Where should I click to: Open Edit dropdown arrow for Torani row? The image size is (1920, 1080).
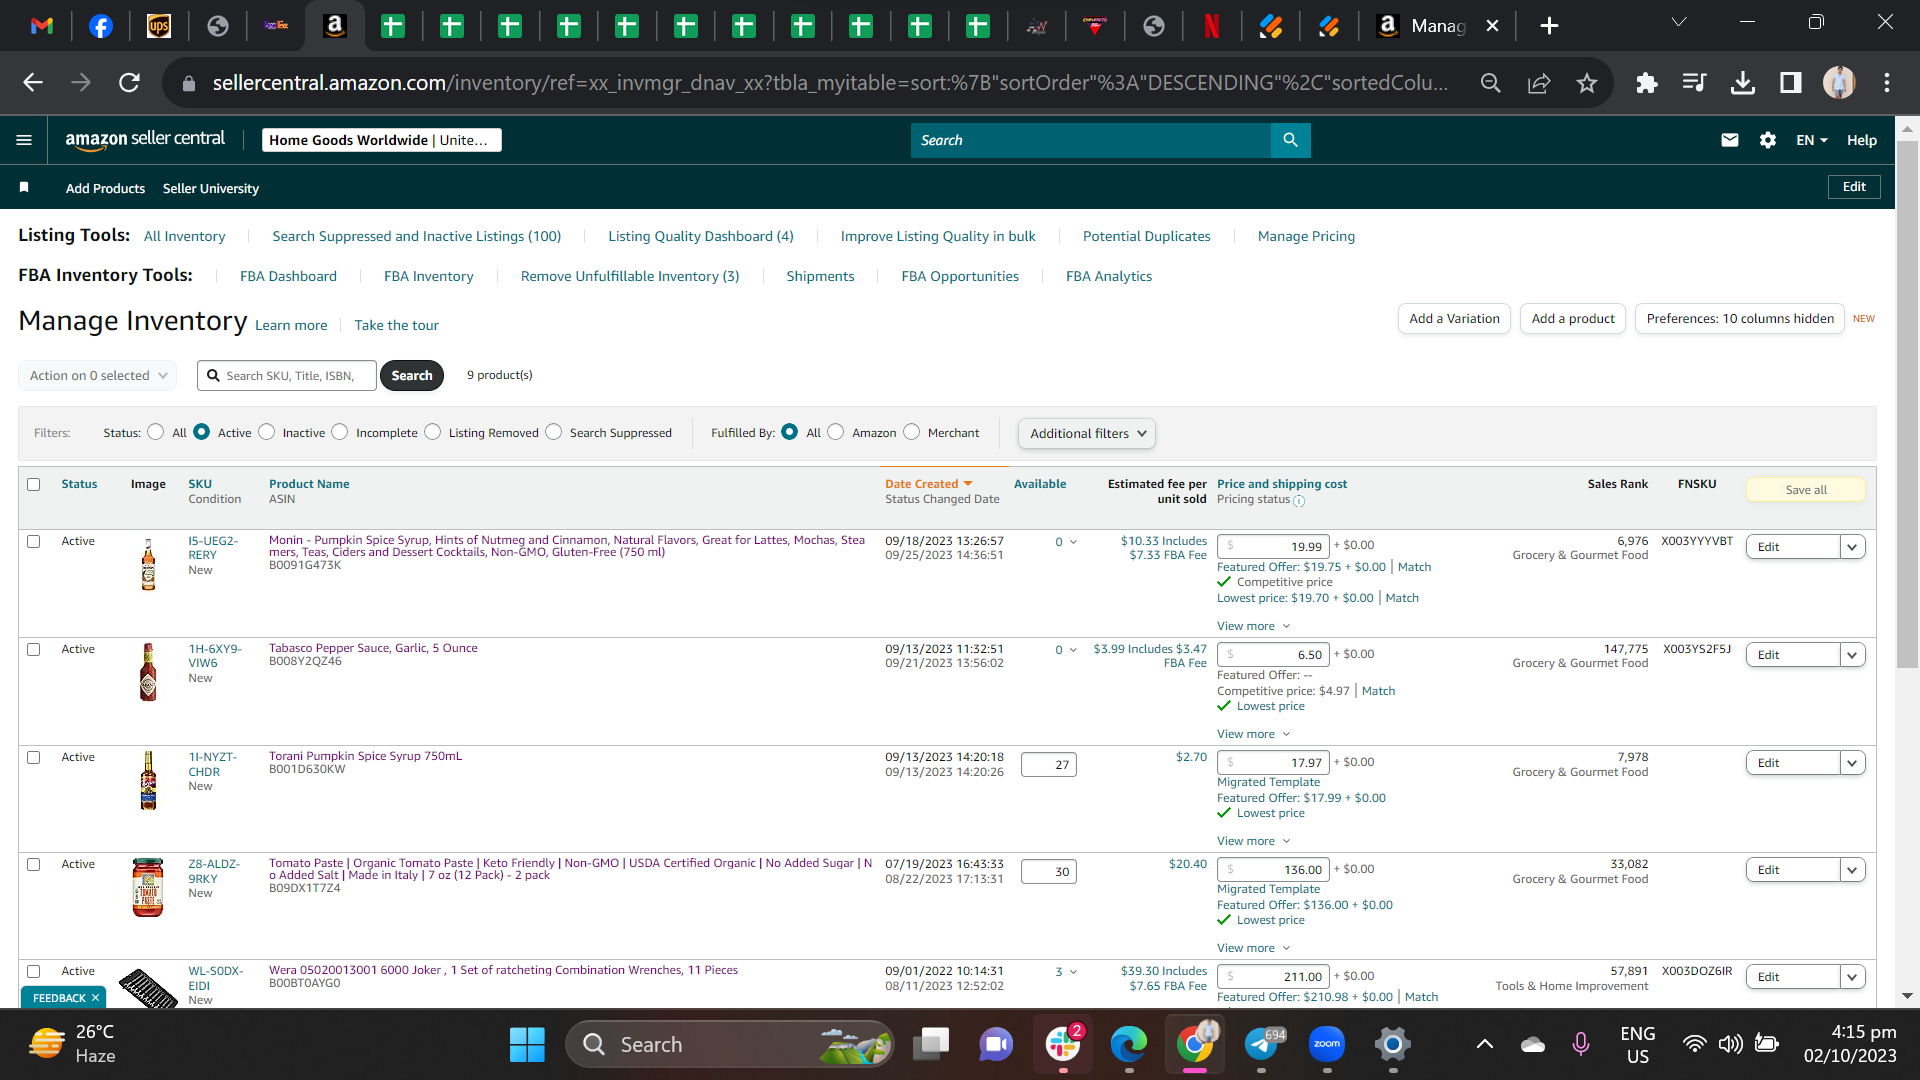click(x=1852, y=763)
